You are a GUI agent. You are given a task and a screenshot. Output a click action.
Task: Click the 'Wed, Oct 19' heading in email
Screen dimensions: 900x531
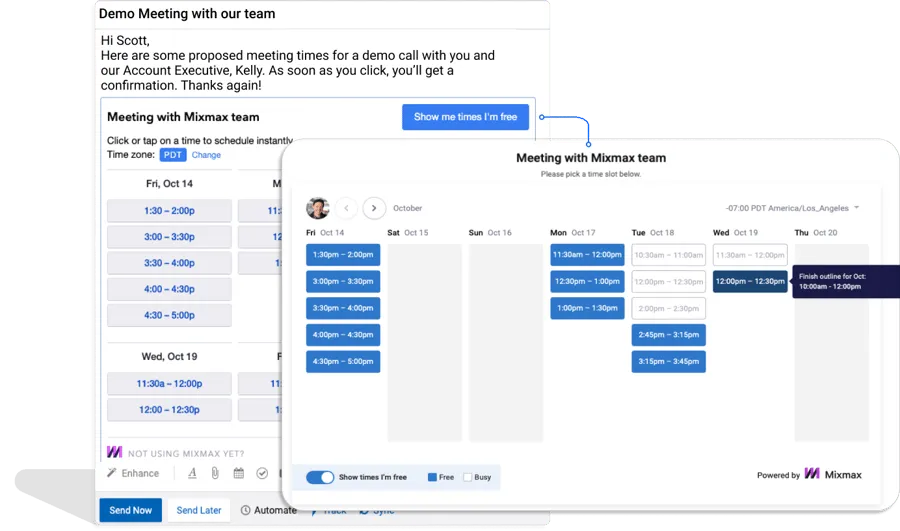(x=169, y=356)
